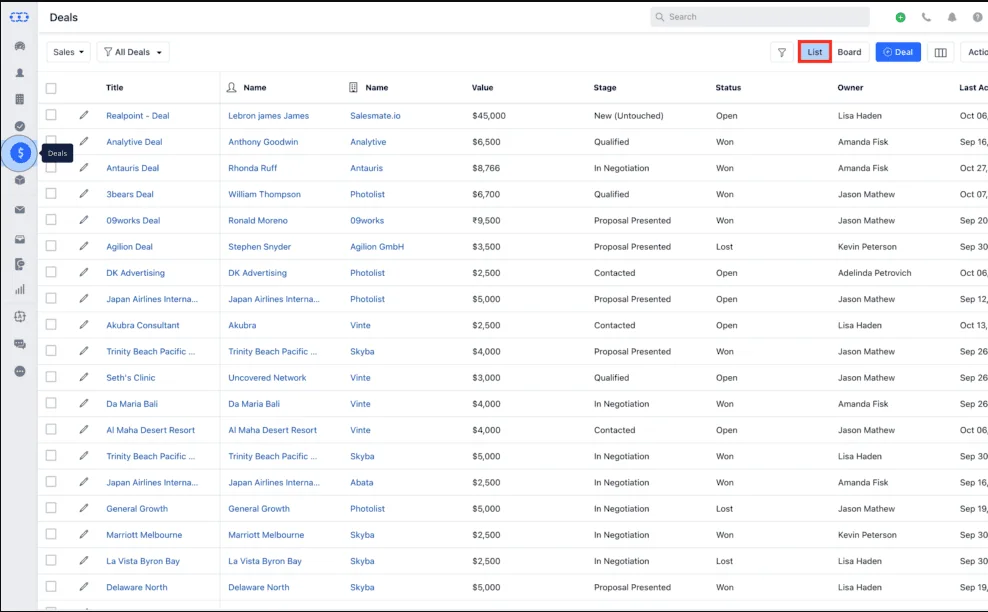Screen dimensions: 988x612
Task: Open the Actions menu at top right
Action: pos(976,52)
